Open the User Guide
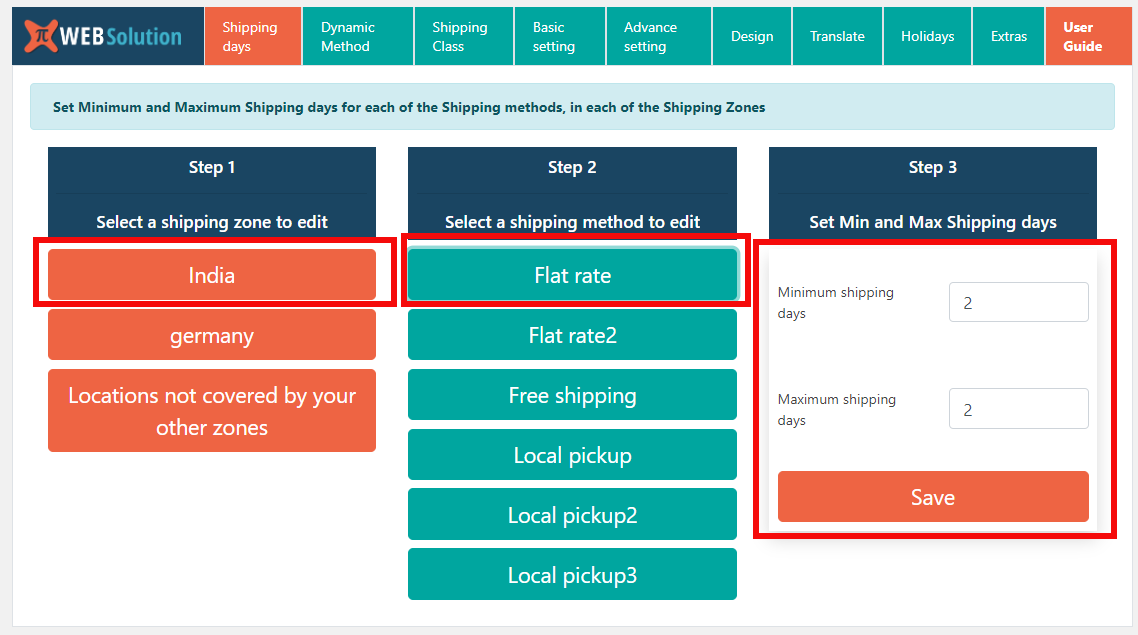Screen dimensions: 1138x635 pos(1088,35)
